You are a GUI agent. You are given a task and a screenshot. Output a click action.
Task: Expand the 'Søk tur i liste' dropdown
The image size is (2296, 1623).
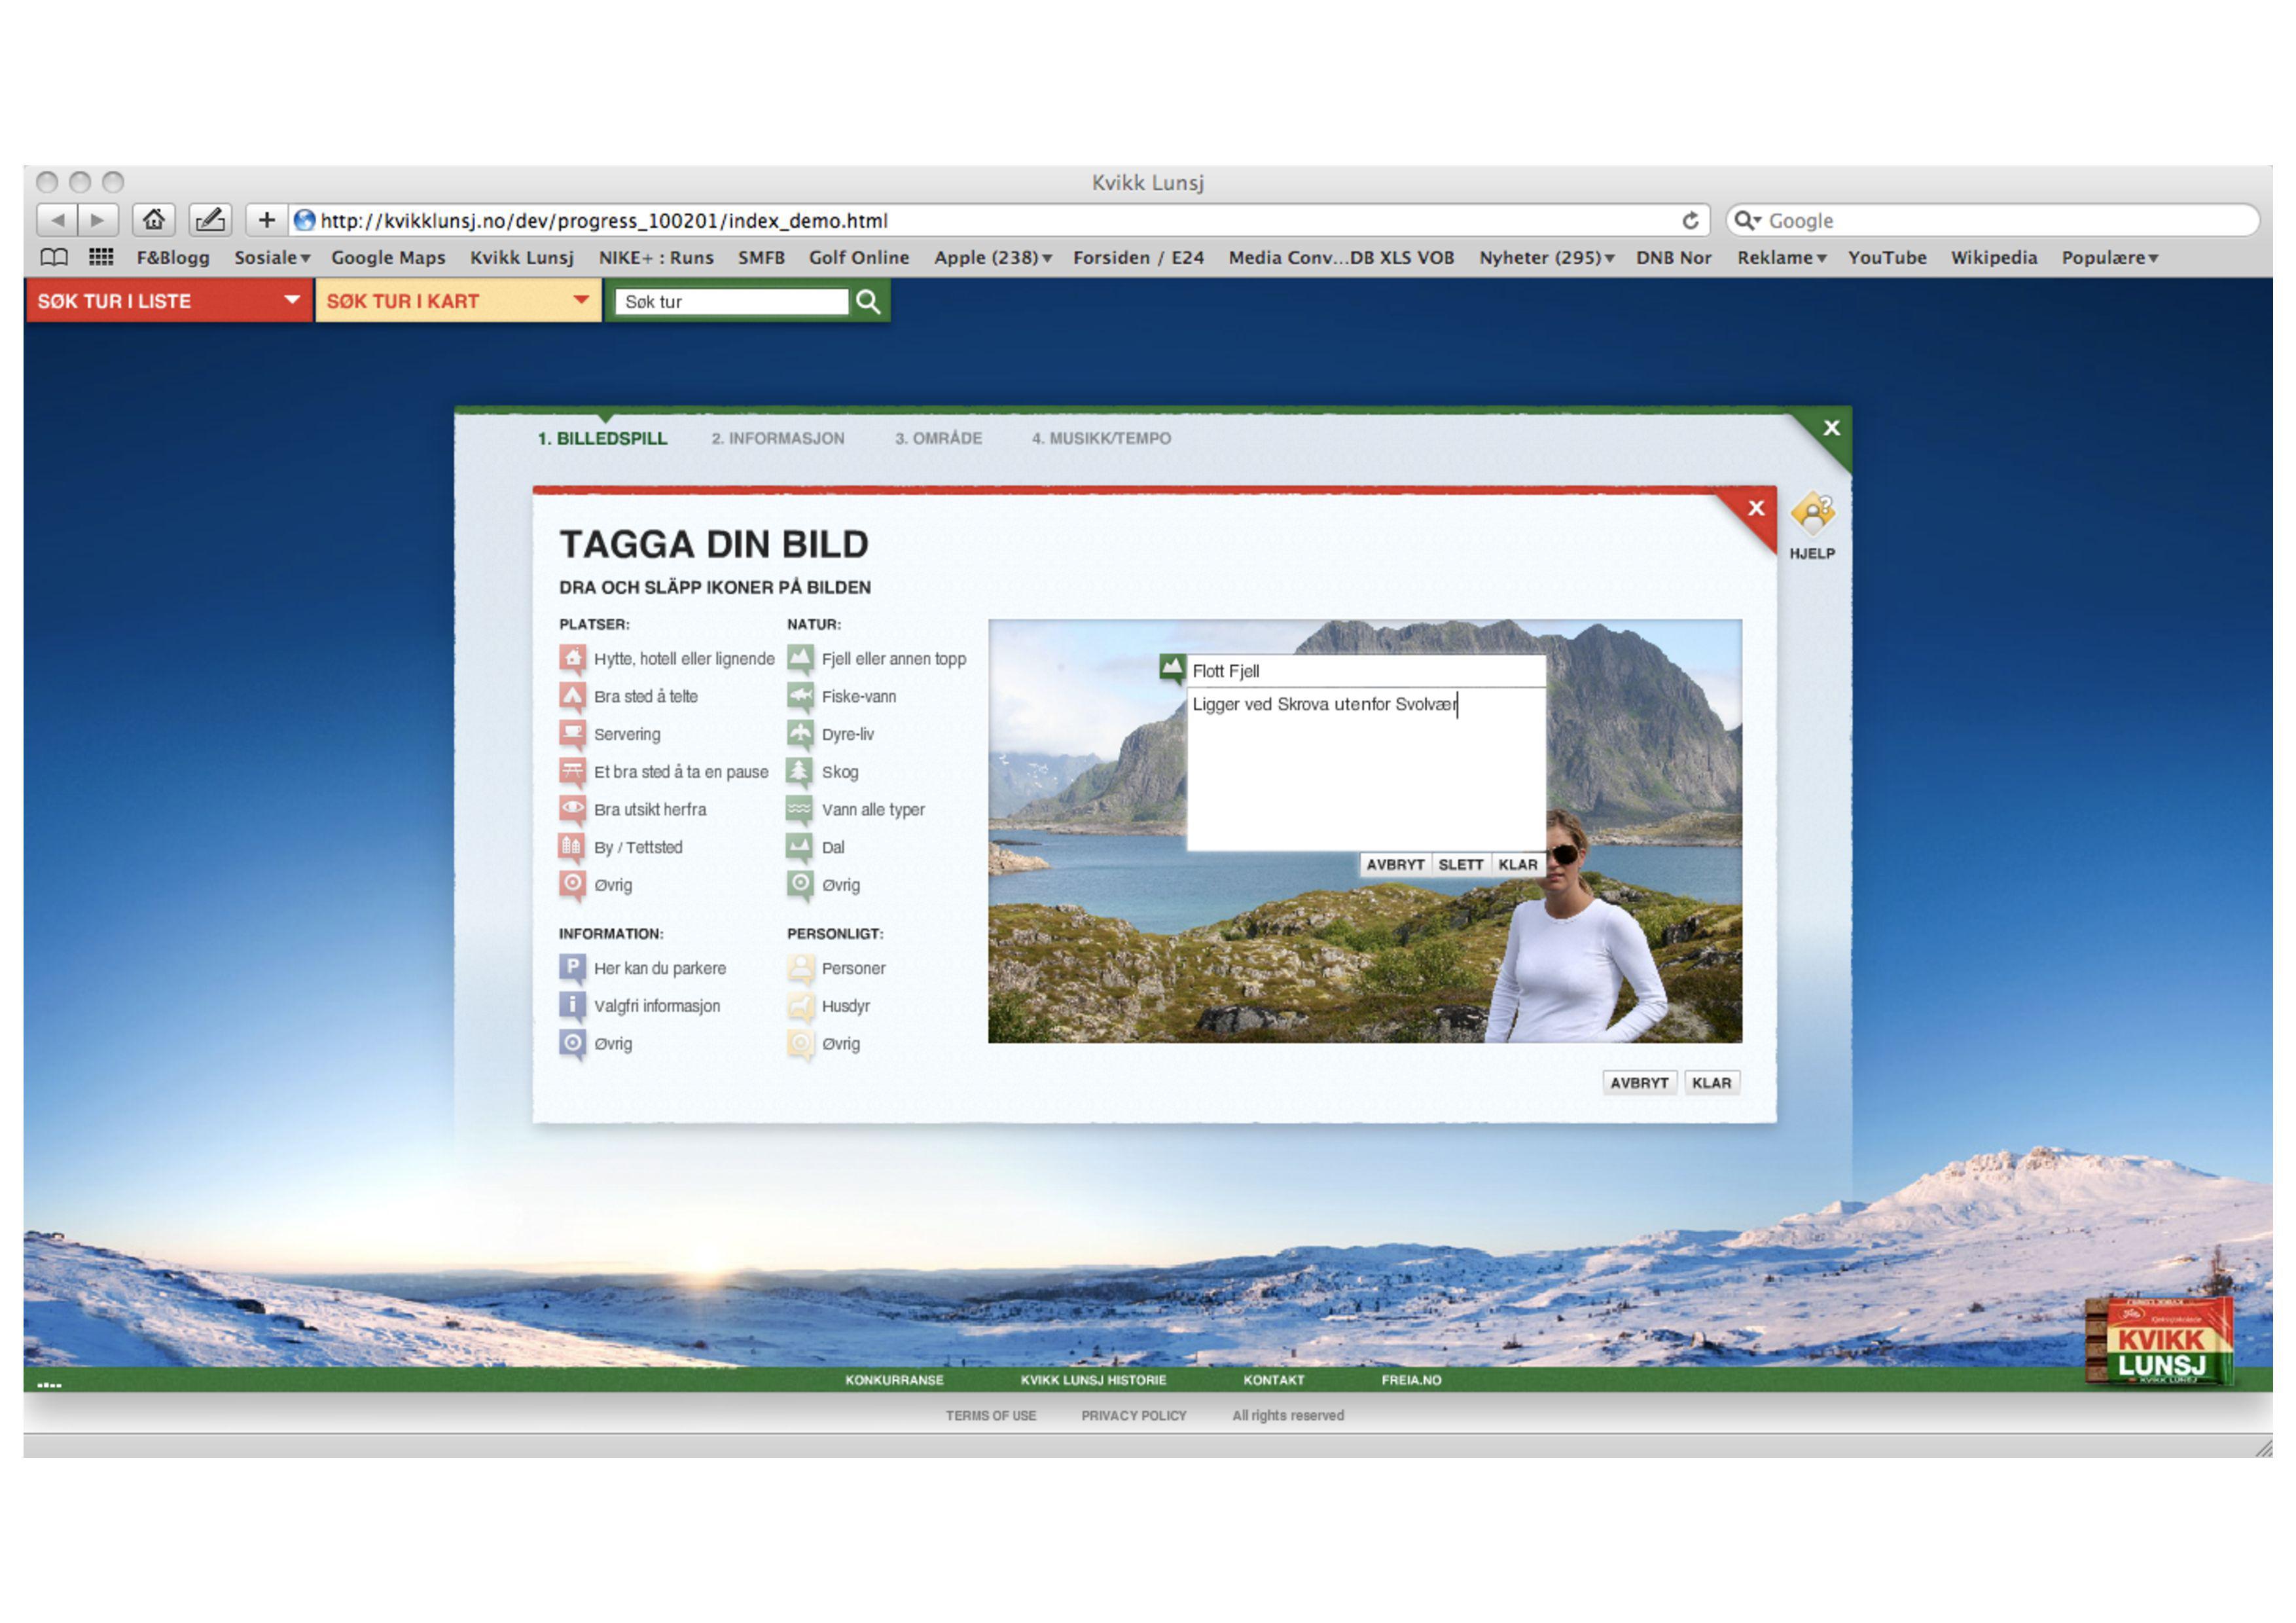click(292, 300)
